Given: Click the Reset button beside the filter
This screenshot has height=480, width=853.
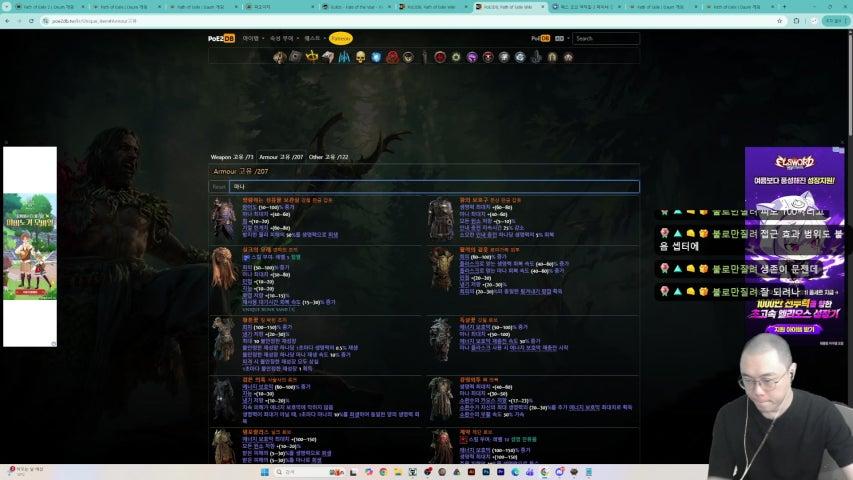Looking at the screenshot, I should click(x=219, y=187).
